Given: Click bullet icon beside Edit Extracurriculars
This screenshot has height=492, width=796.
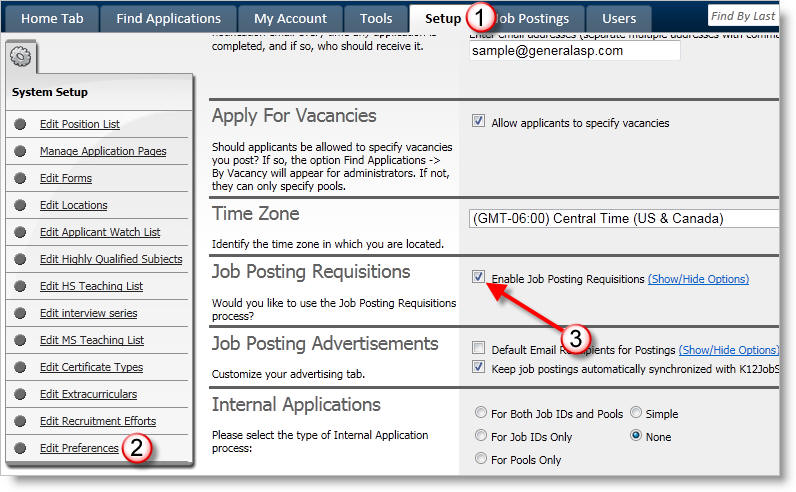Looking at the screenshot, I should click(20, 394).
